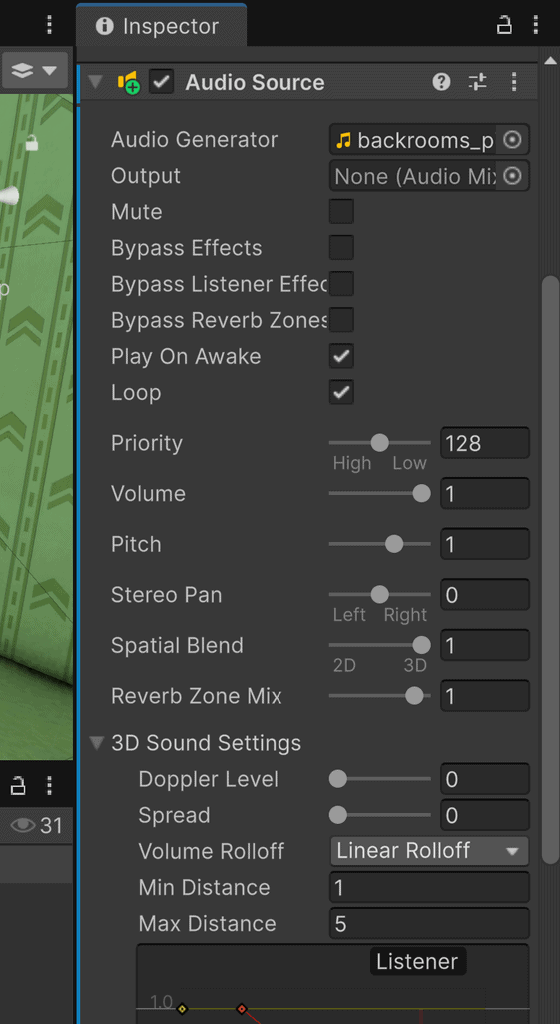
Task: Click the Reverb Zone Mix slider handle
Action: (414, 696)
